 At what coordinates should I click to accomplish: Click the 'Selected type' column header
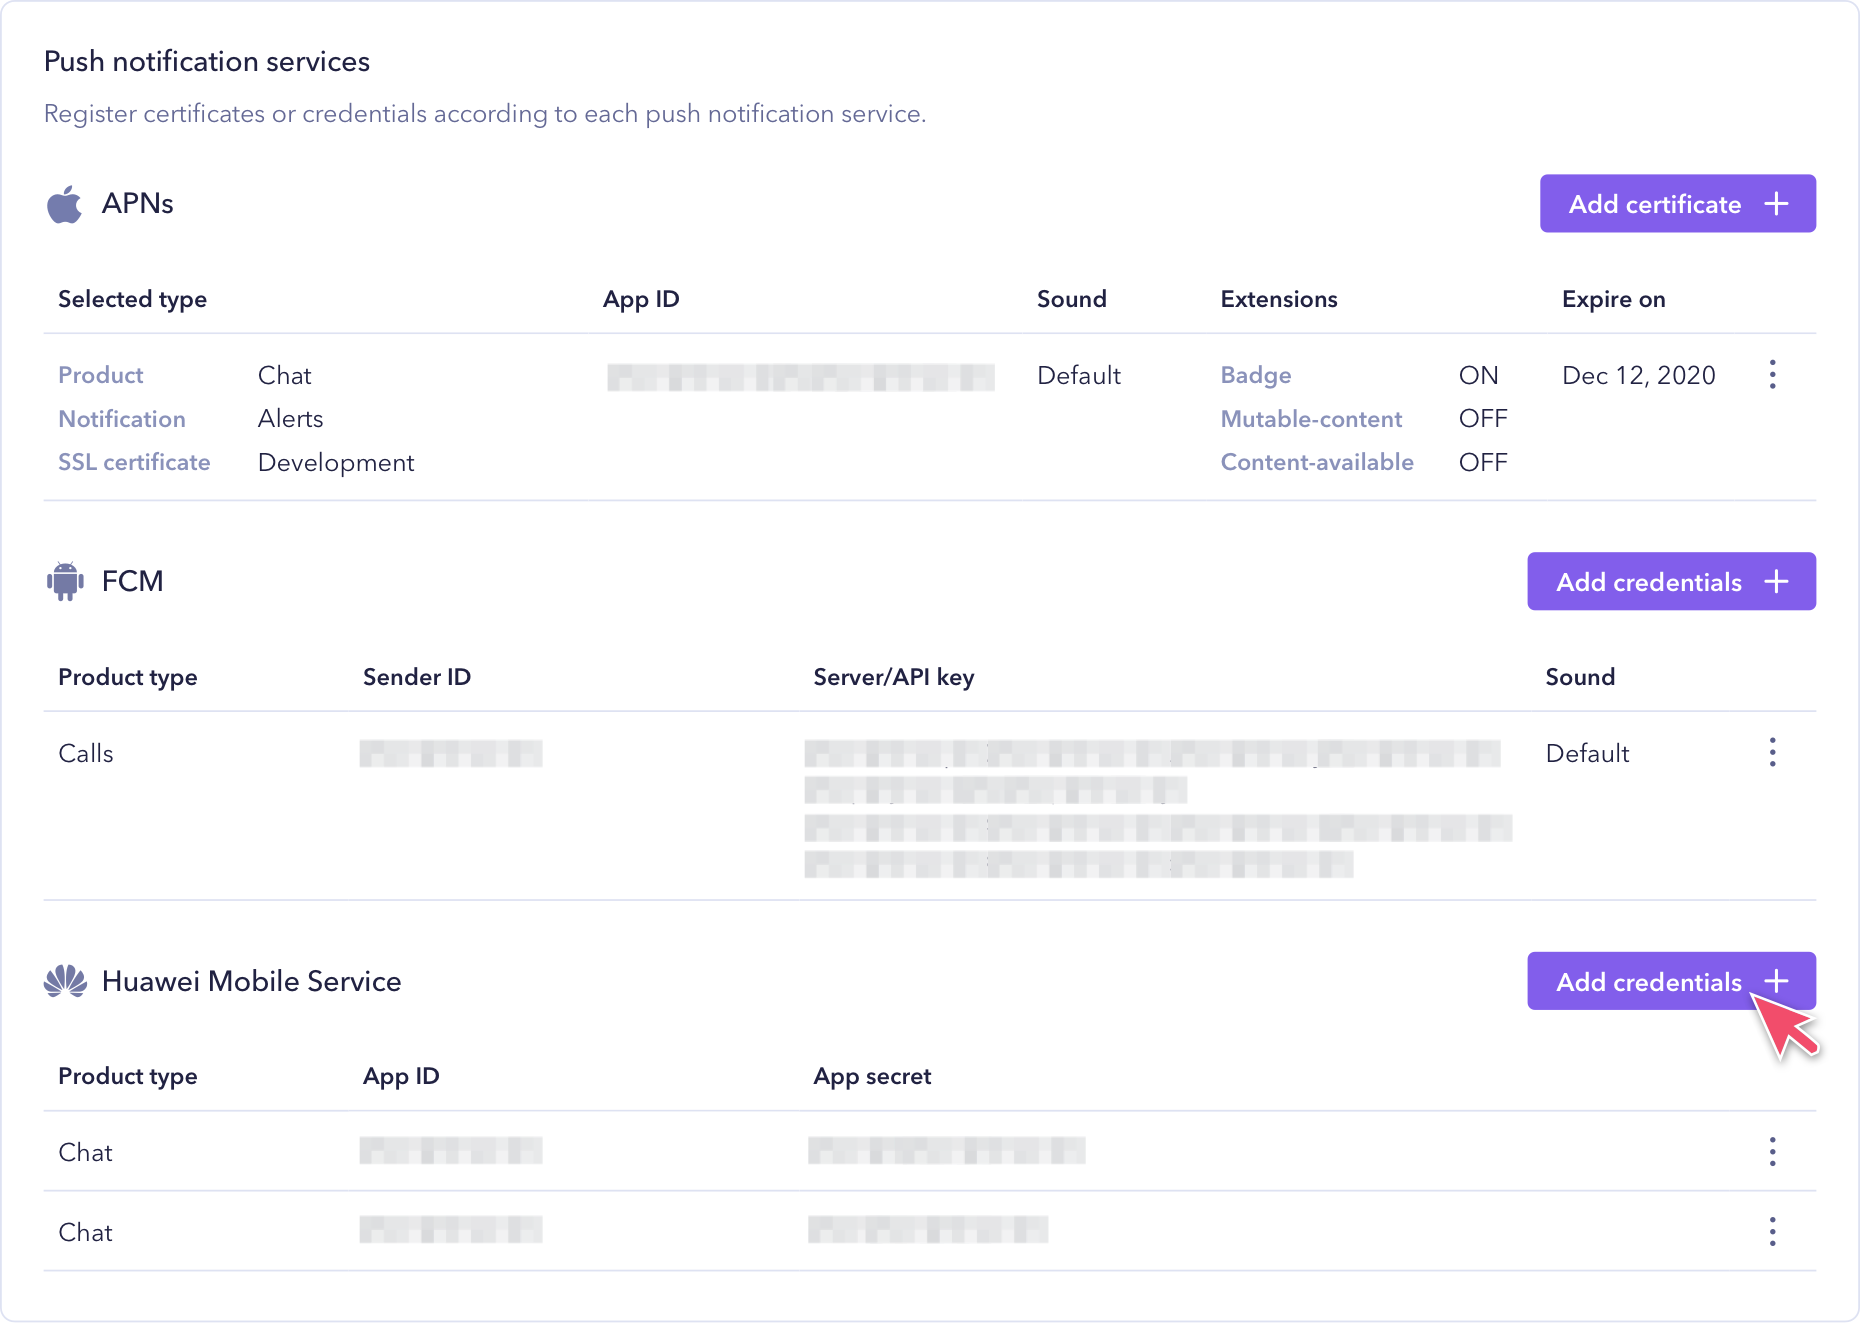pyautogui.click(x=132, y=299)
